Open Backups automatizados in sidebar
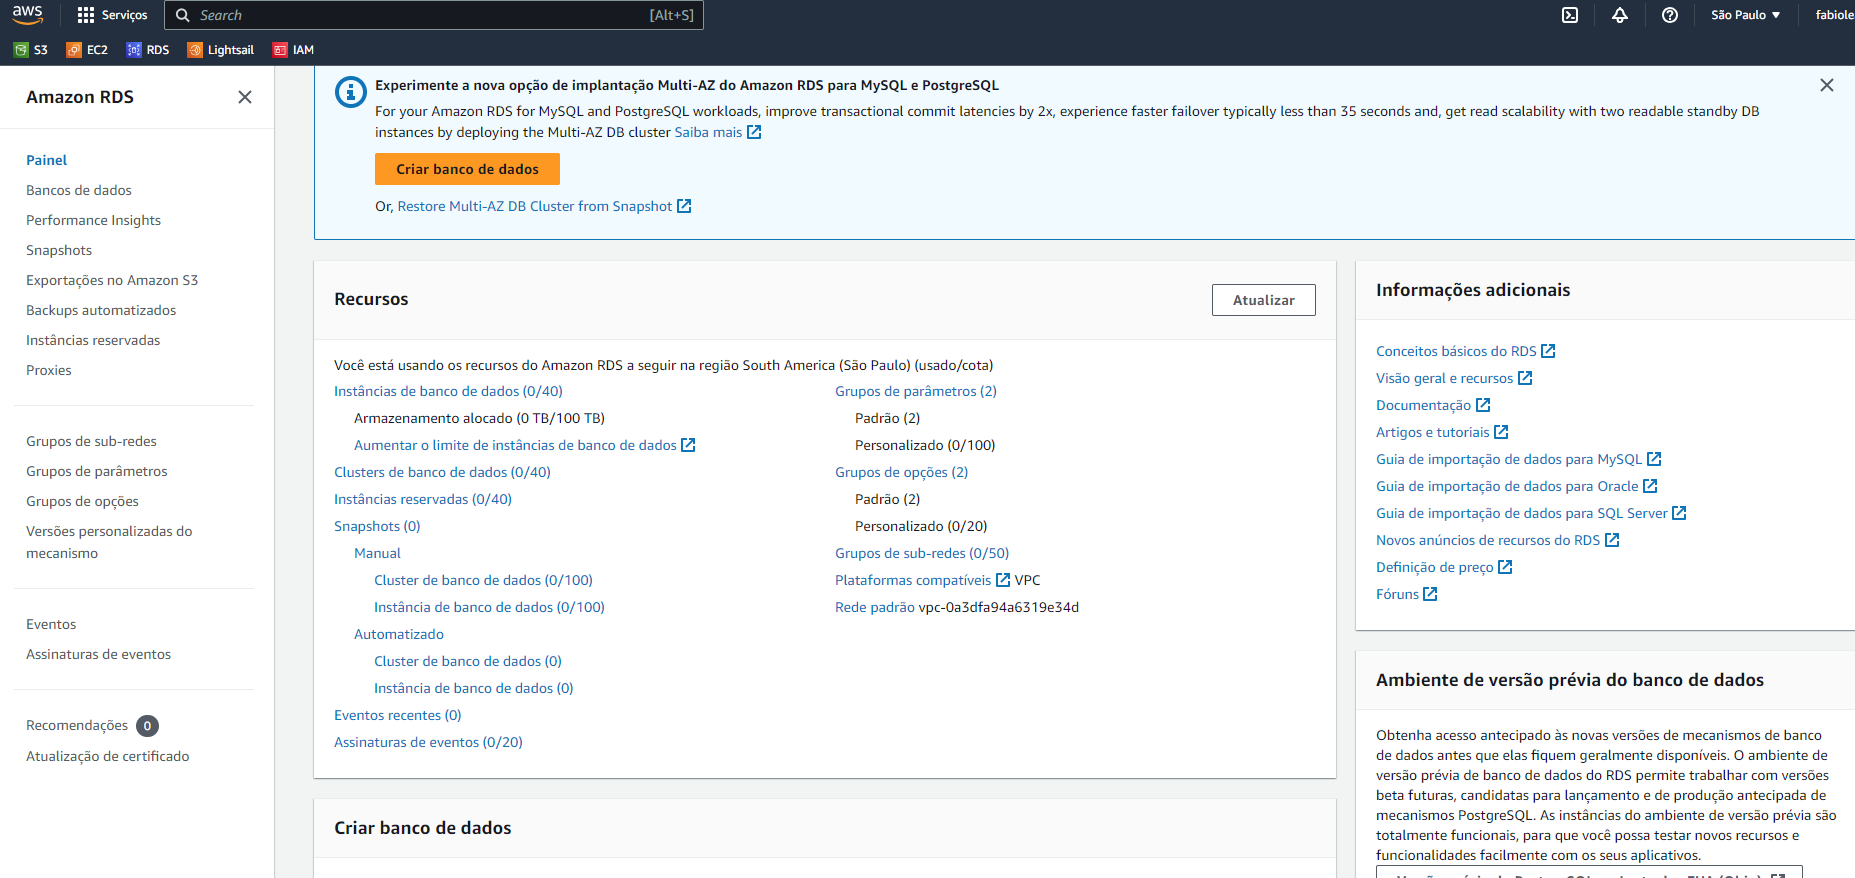The height and width of the screenshot is (878, 1855). click(101, 310)
